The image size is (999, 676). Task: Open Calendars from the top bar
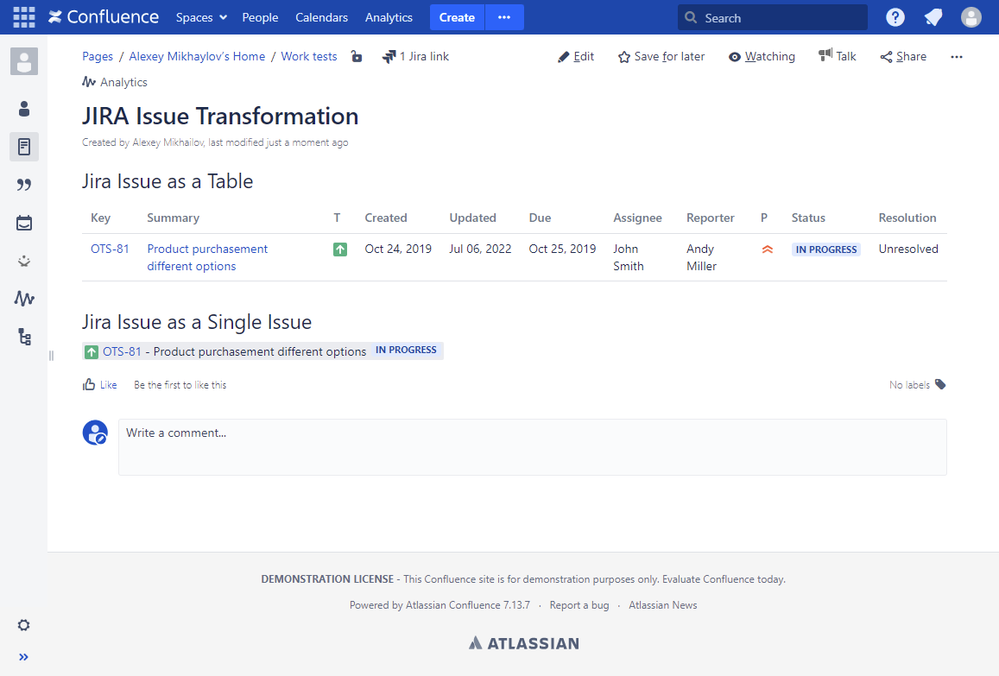click(x=321, y=18)
